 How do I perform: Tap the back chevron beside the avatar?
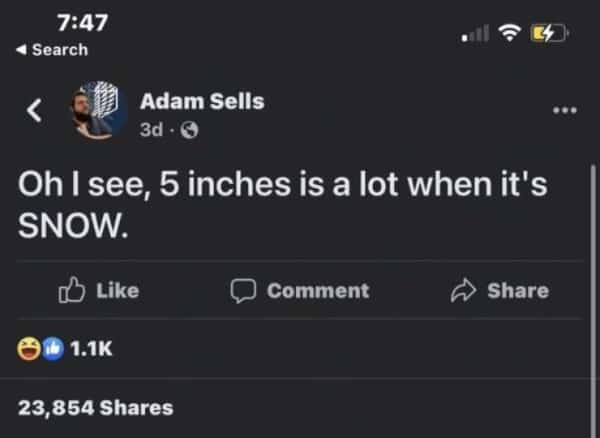33,111
